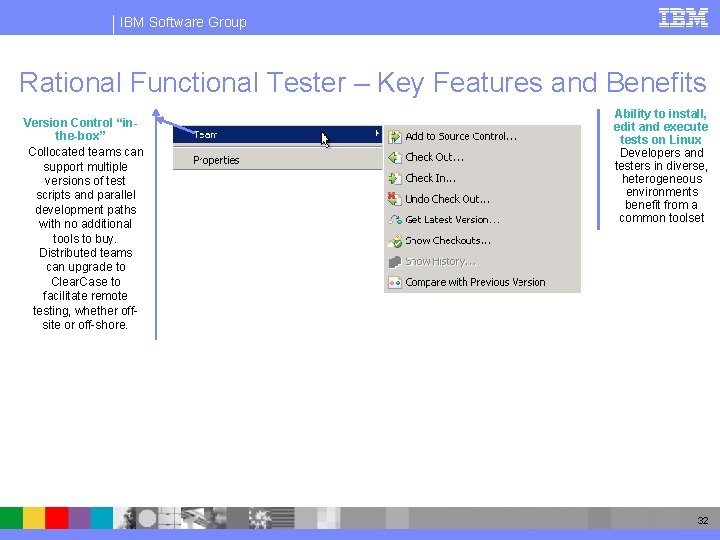Click the greyed Show History icon

coord(394,262)
